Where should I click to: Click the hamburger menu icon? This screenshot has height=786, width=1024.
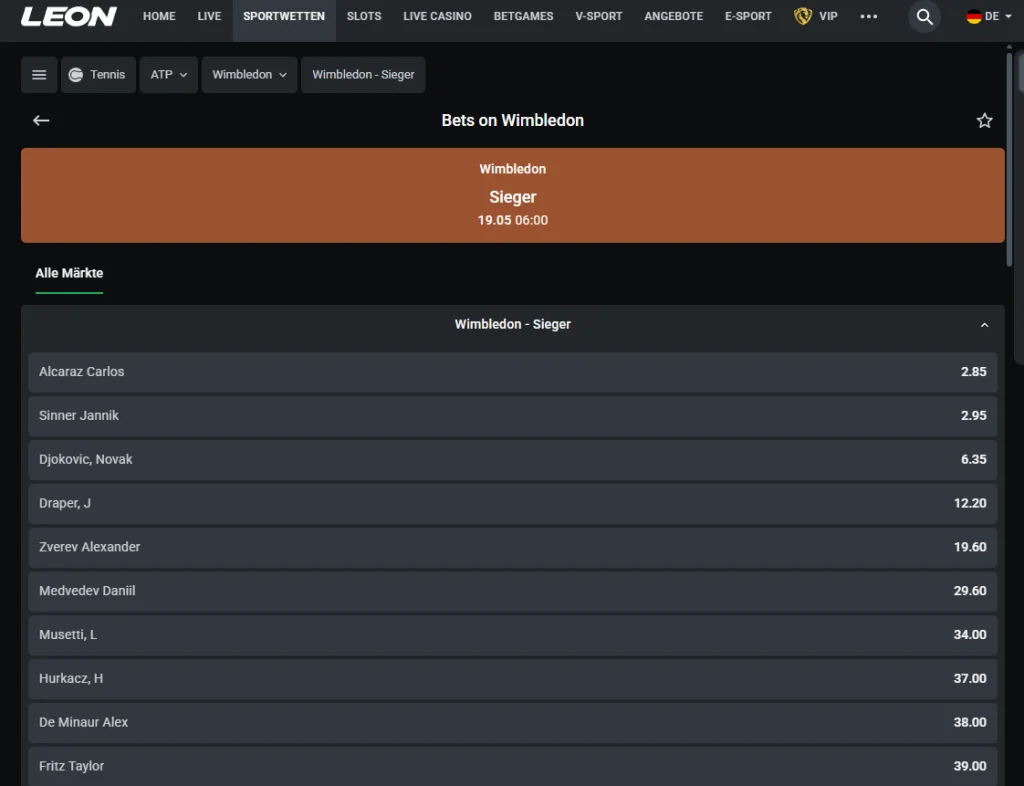point(39,75)
